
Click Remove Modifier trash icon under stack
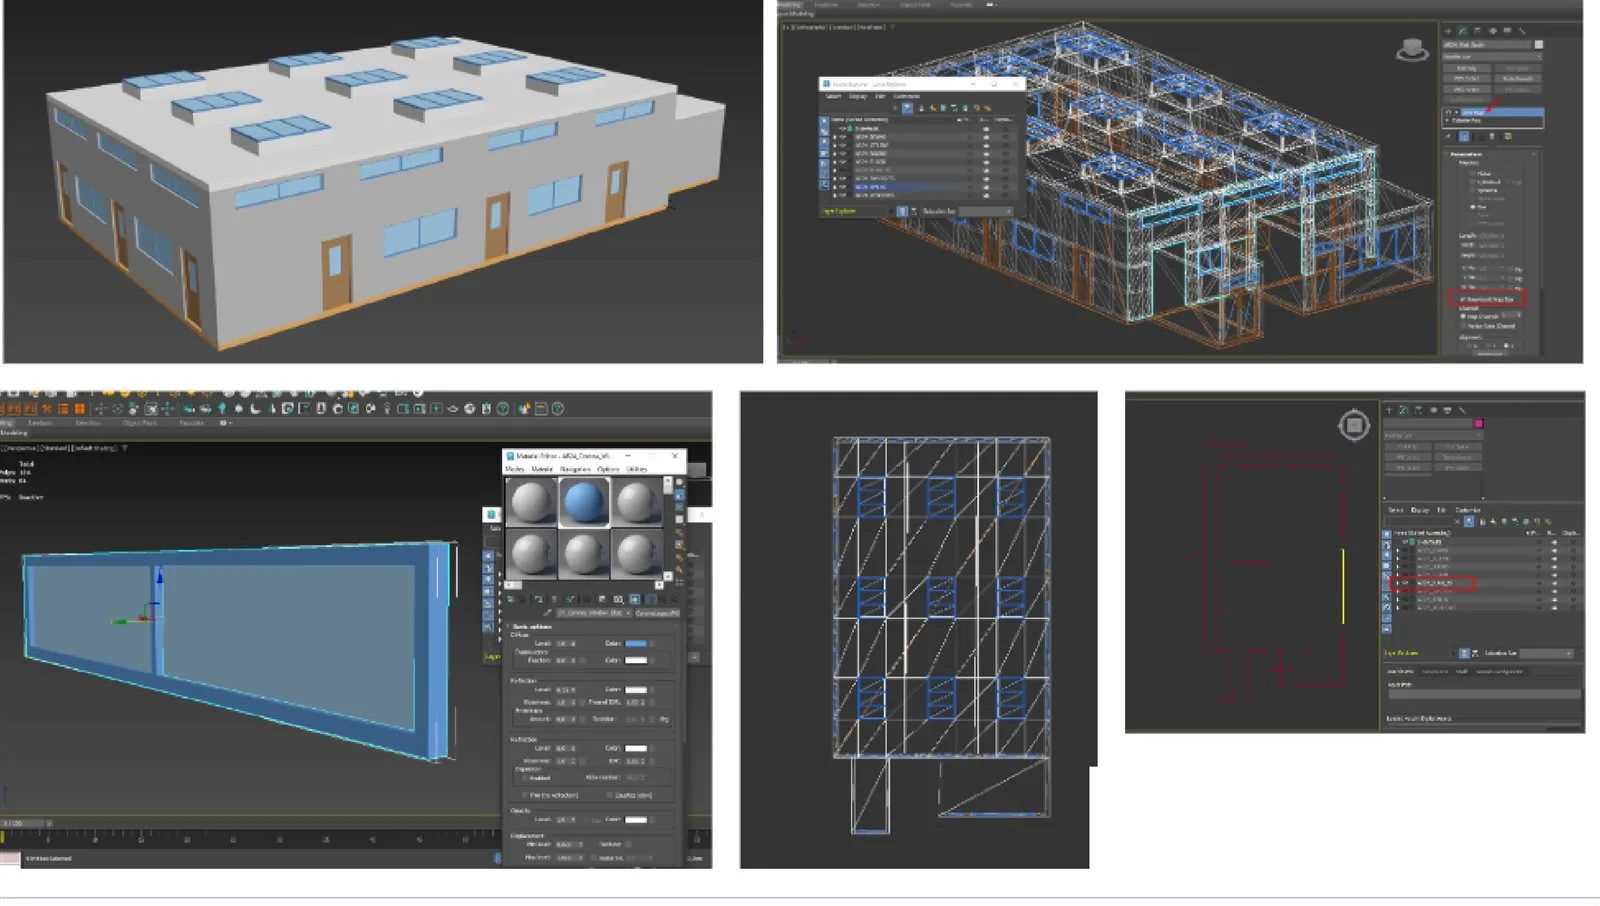pyautogui.click(x=1492, y=136)
